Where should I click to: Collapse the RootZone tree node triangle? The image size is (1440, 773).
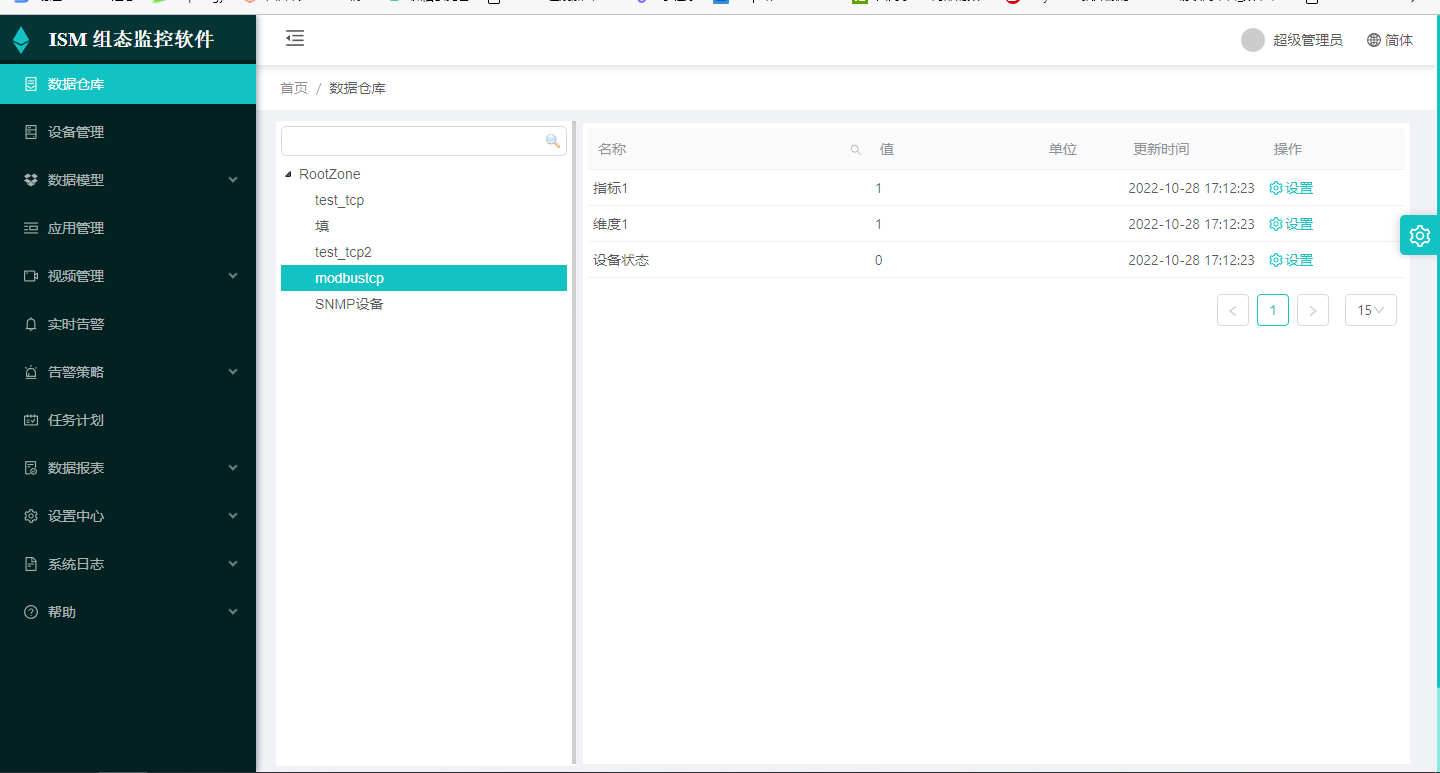[x=289, y=174]
